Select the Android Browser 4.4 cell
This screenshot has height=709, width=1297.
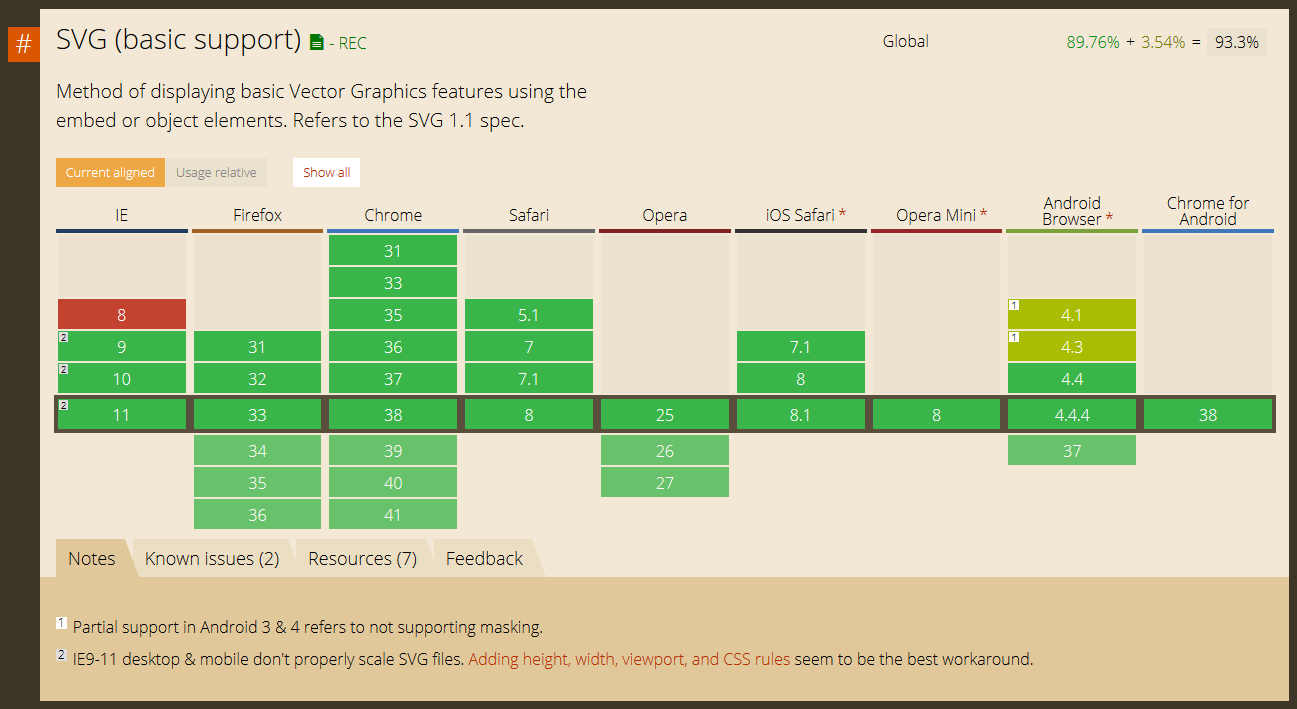coord(1072,378)
